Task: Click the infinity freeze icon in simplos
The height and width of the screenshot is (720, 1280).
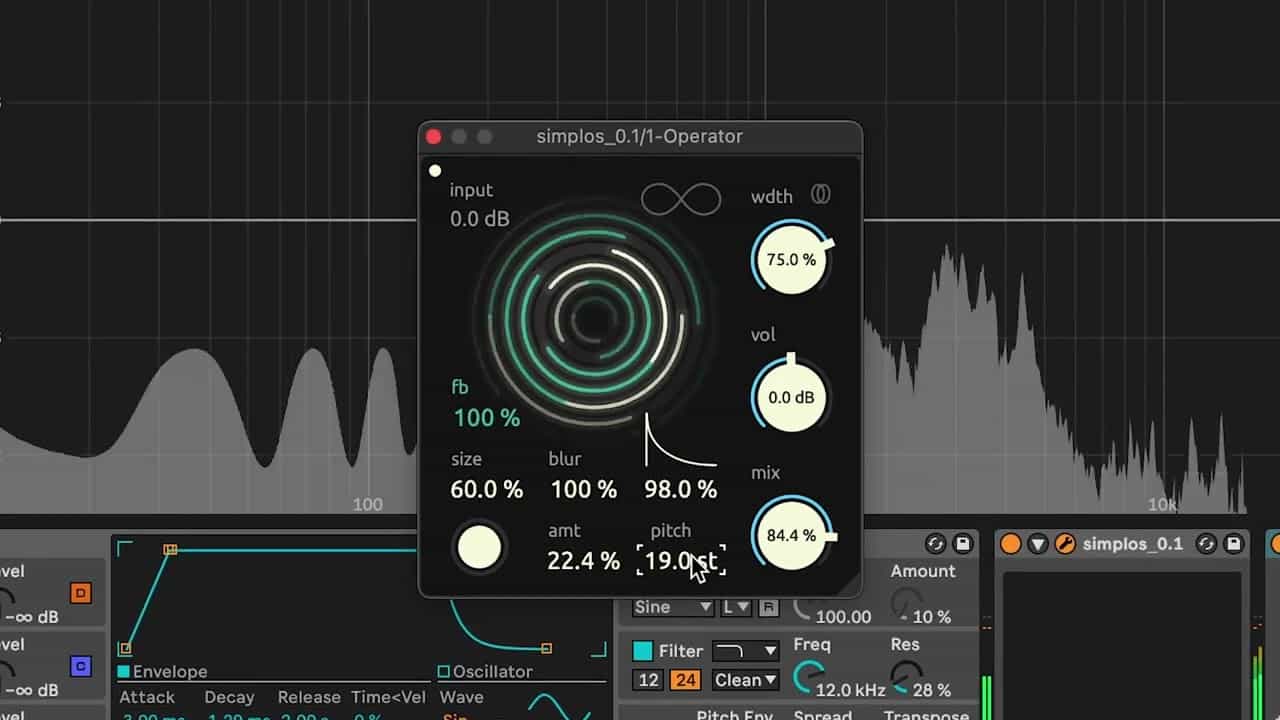Action: [681, 199]
